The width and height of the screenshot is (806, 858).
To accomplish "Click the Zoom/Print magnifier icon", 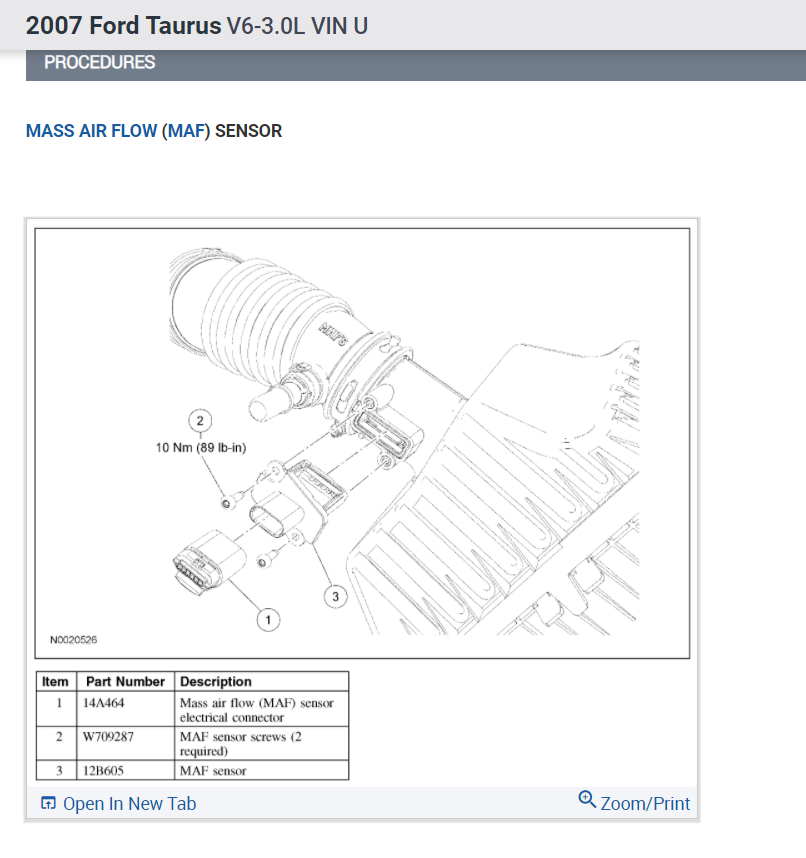I will [587, 799].
